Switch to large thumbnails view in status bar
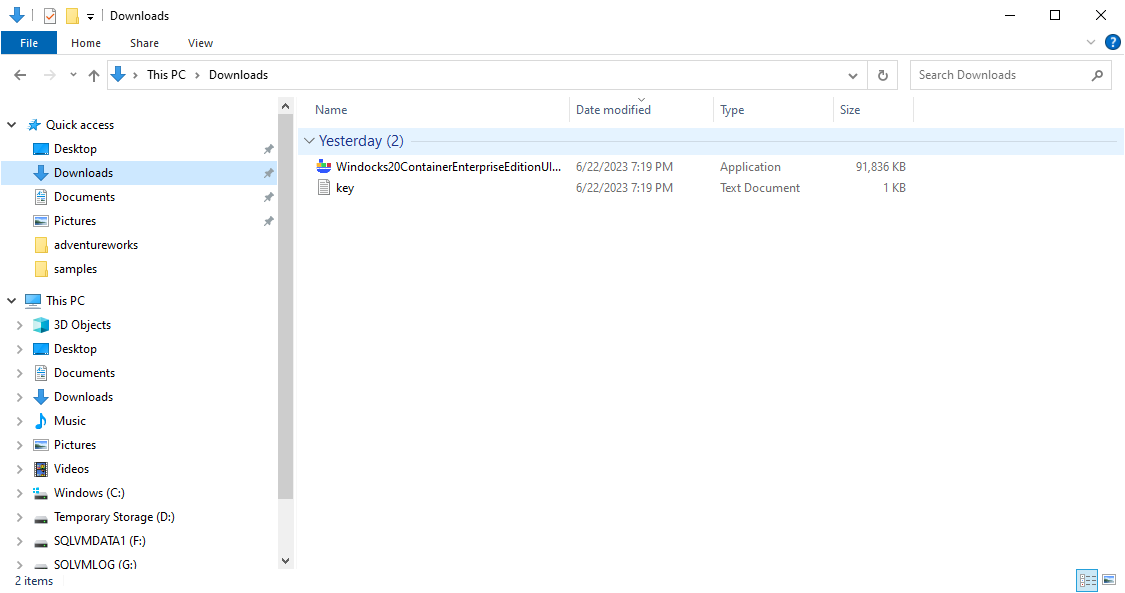 1110,580
